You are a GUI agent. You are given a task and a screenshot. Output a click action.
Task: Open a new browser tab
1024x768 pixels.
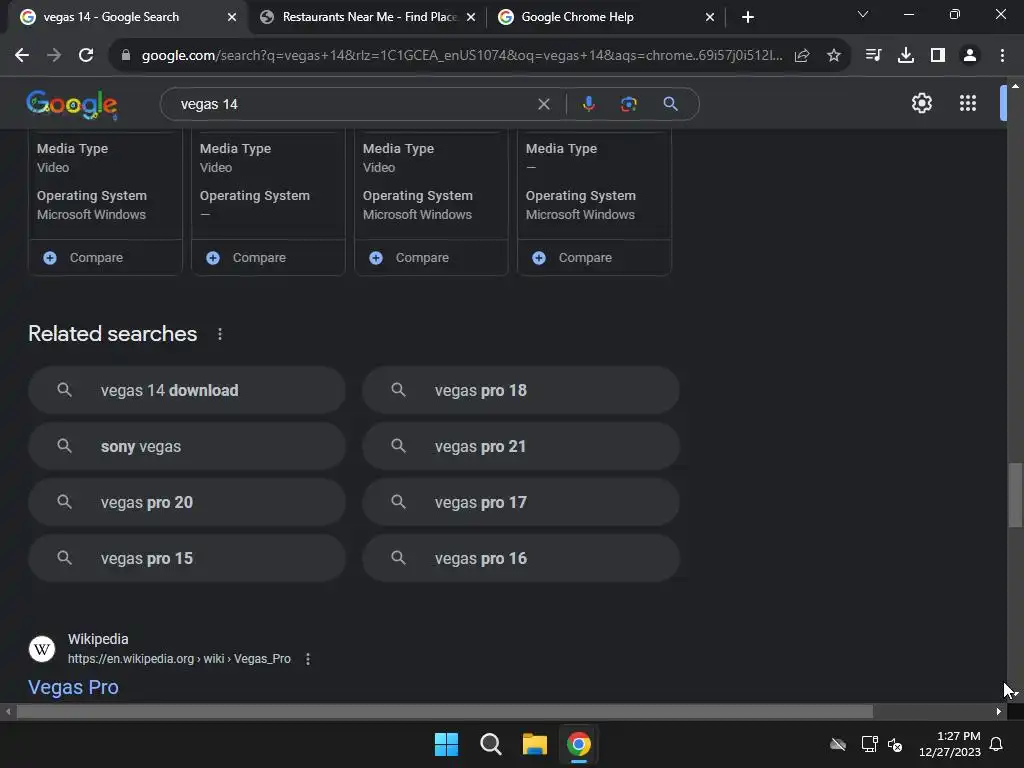point(748,17)
